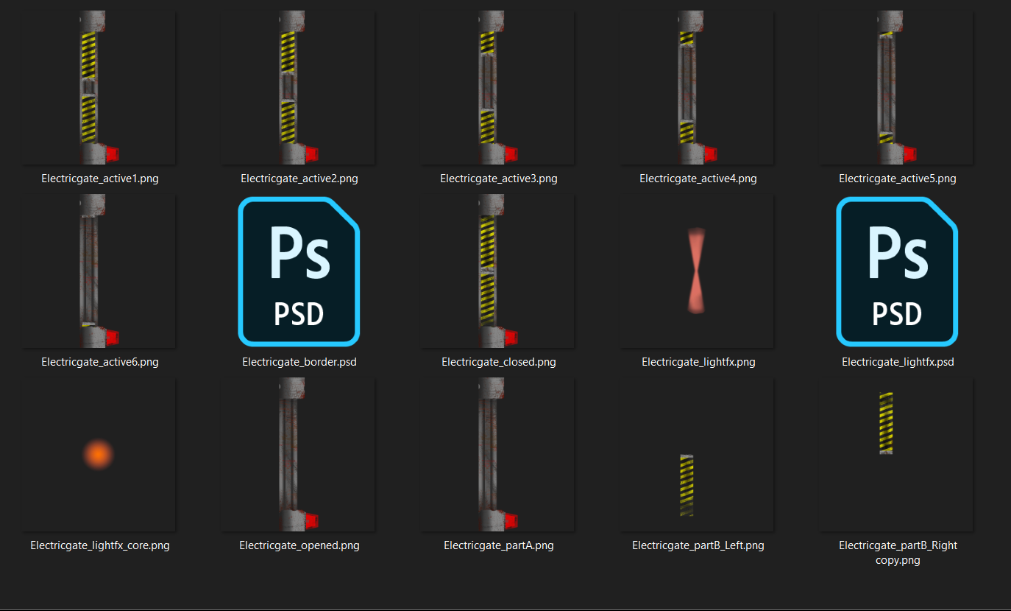Viewport: 1011px width, 611px height.
Task: Choose the Electricgate_opened.png thumbnail
Action: (x=299, y=454)
